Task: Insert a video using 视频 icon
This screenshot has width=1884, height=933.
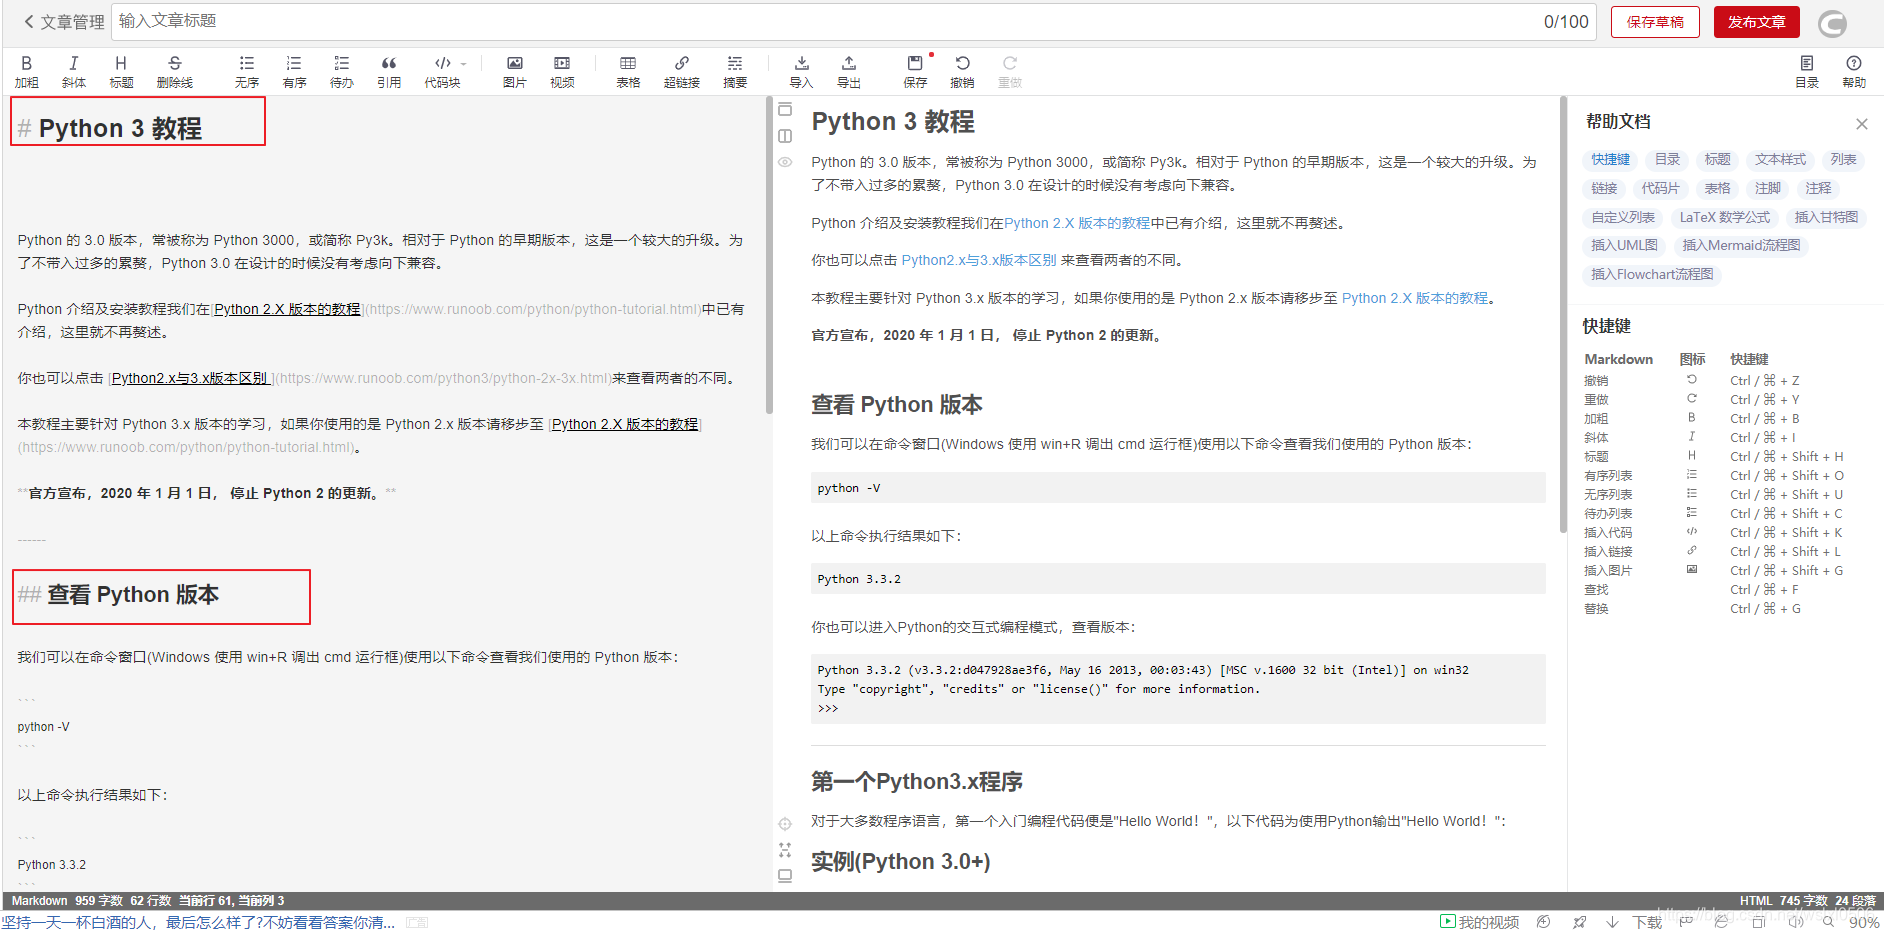Action: (x=562, y=72)
